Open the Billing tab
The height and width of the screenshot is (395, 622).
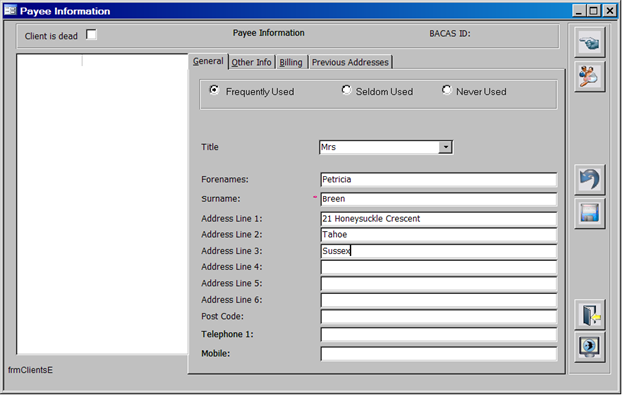click(x=291, y=62)
